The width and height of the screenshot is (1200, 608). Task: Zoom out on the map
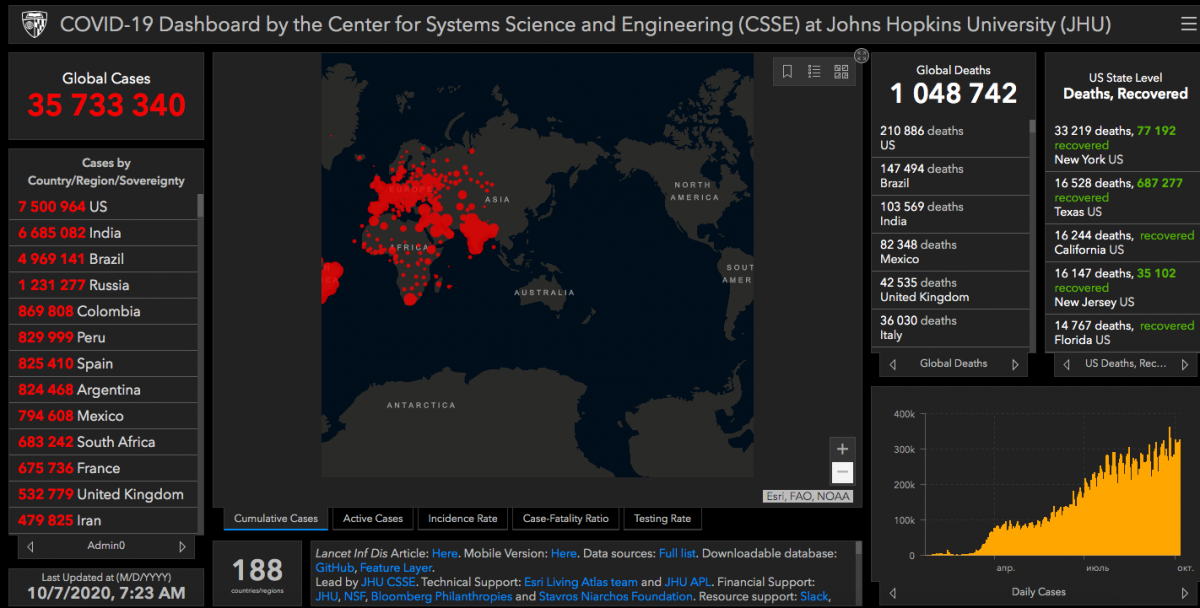pos(842,473)
